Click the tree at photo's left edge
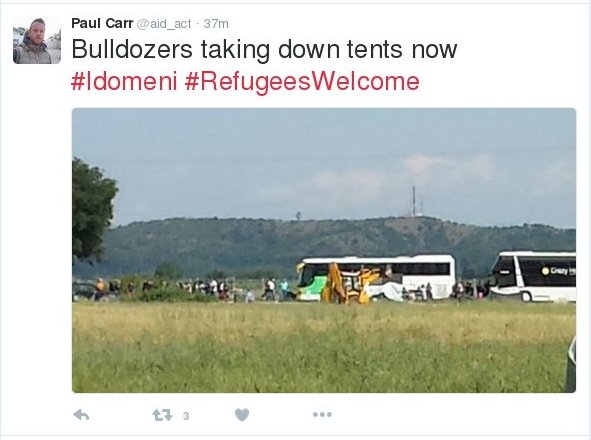This screenshot has height=440, width=591. click(x=93, y=210)
